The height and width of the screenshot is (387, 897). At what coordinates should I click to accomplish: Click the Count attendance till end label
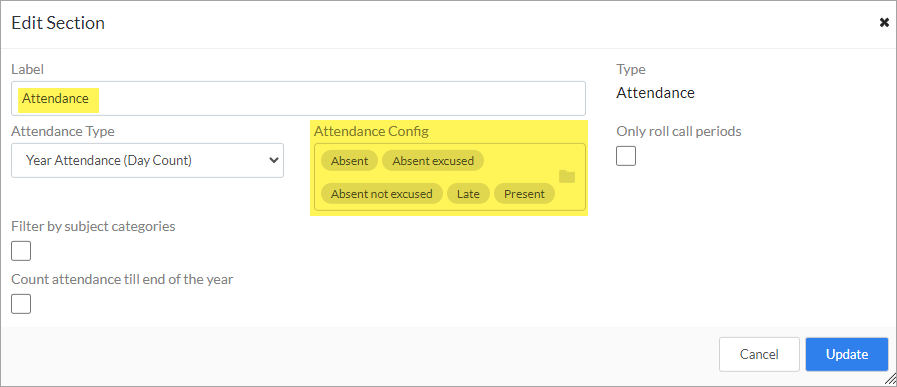[x=122, y=279]
